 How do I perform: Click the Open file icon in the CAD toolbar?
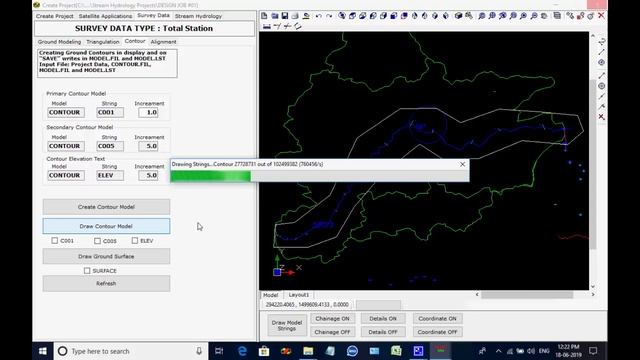click(x=275, y=16)
